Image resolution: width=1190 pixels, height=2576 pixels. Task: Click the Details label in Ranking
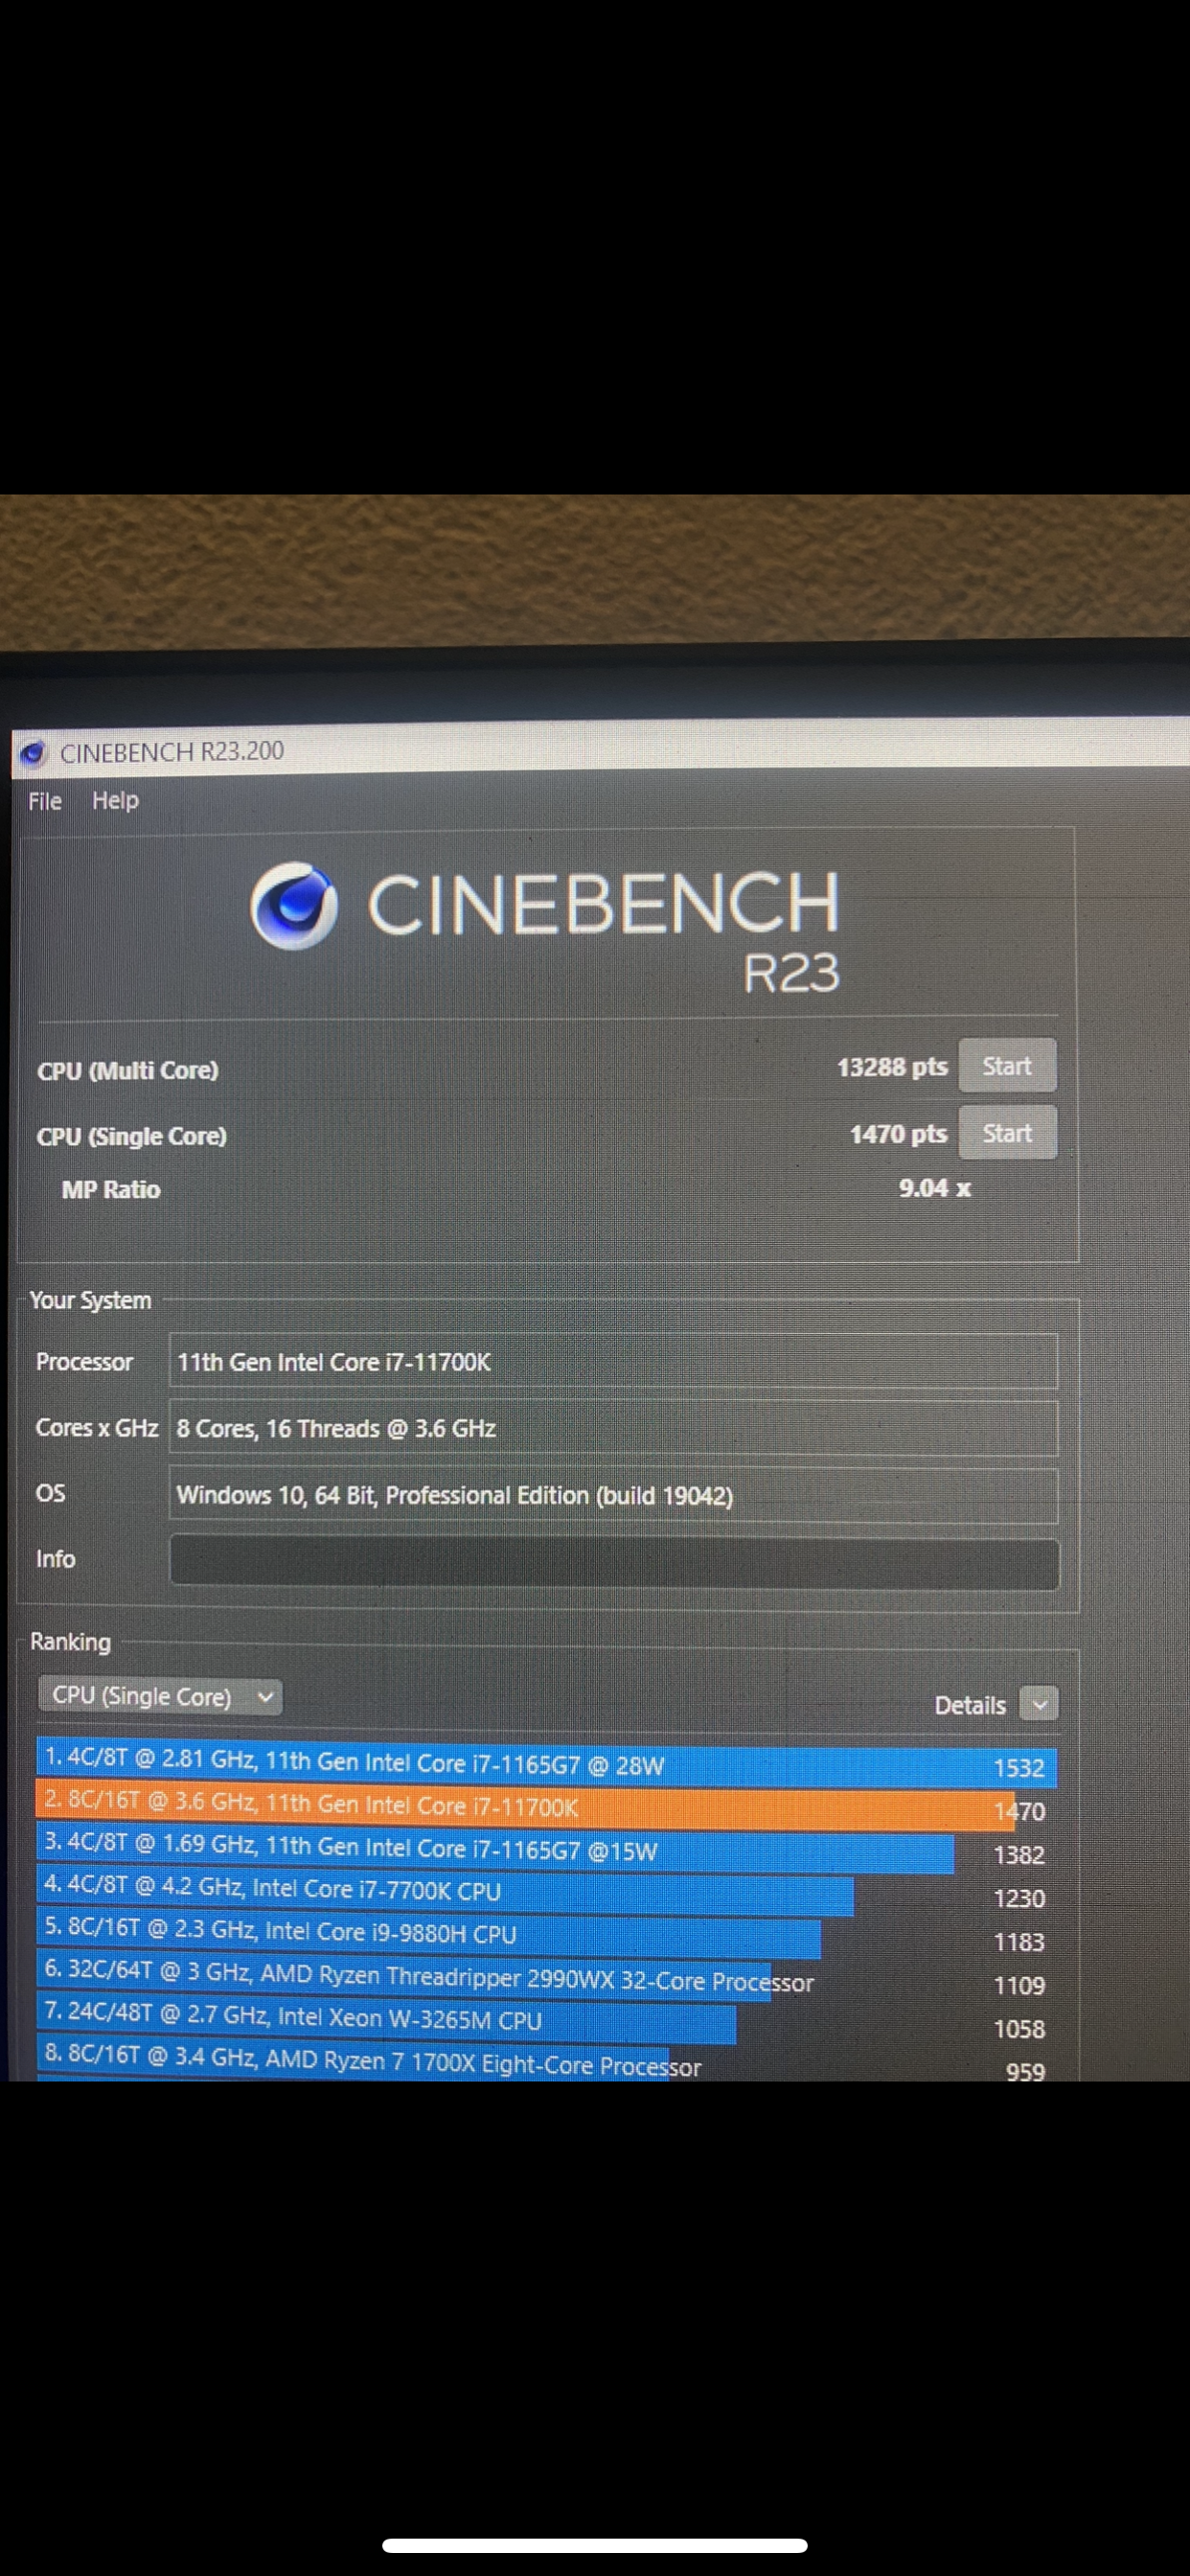[x=970, y=1705]
